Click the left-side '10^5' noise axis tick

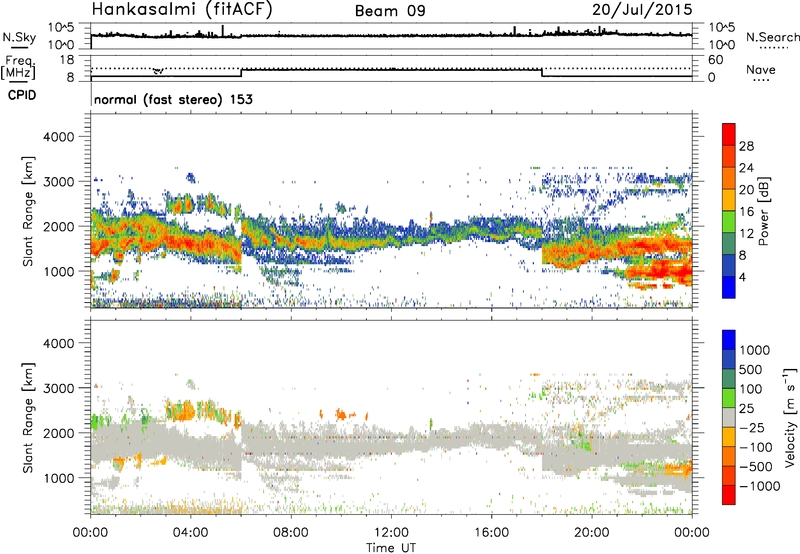61,28
